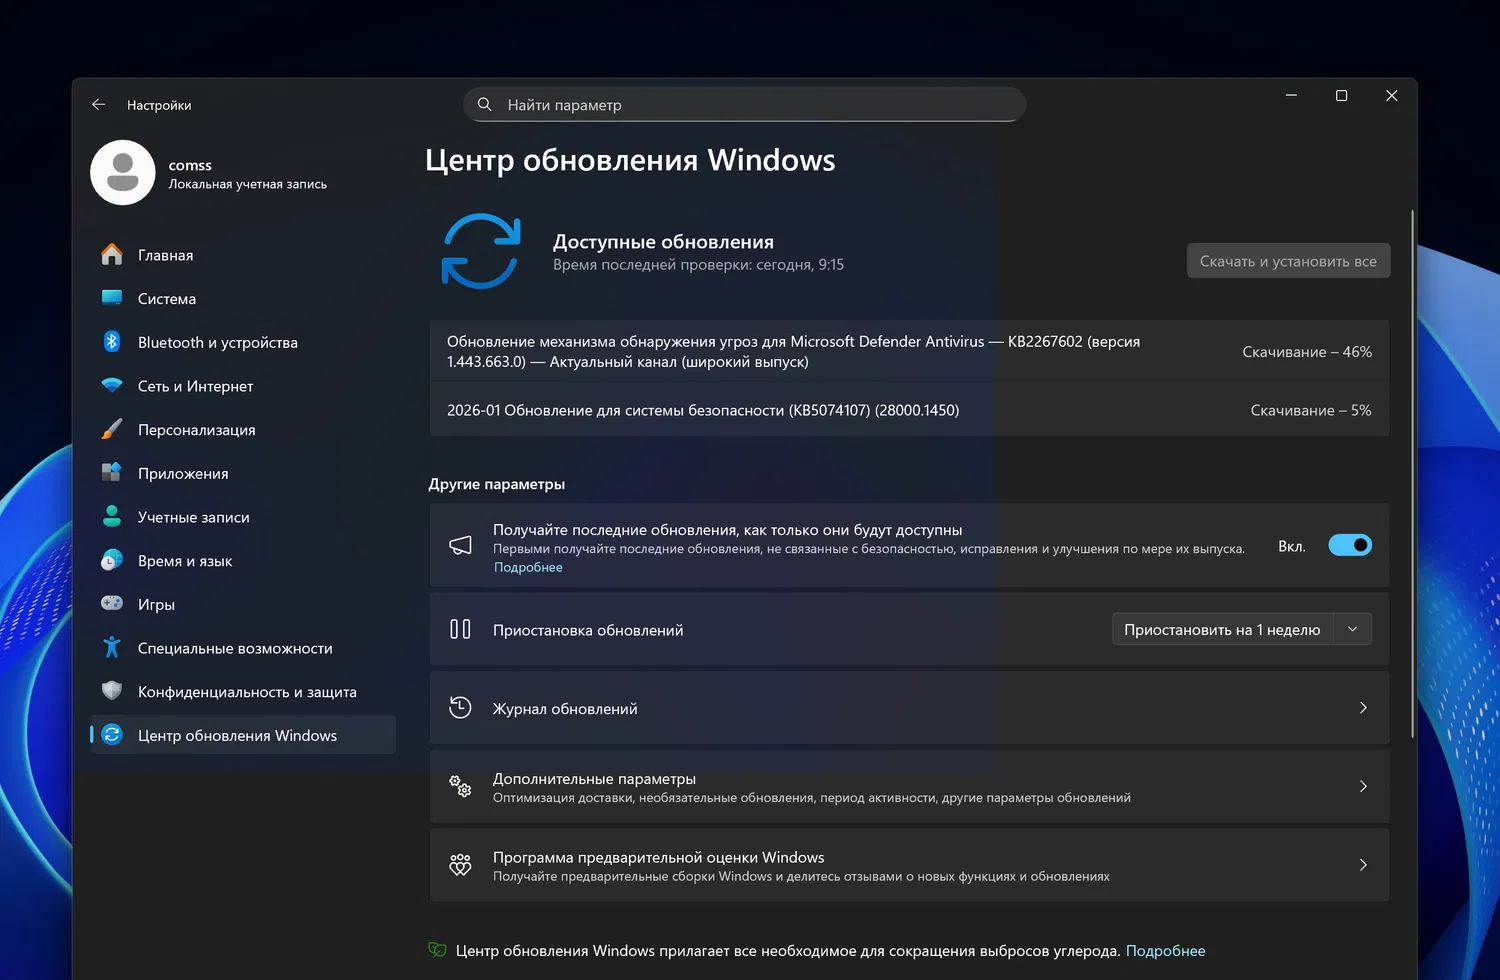Click the Время и язык clock-globe icon
Viewport: 1500px width, 980px height.
[x=112, y=561]
